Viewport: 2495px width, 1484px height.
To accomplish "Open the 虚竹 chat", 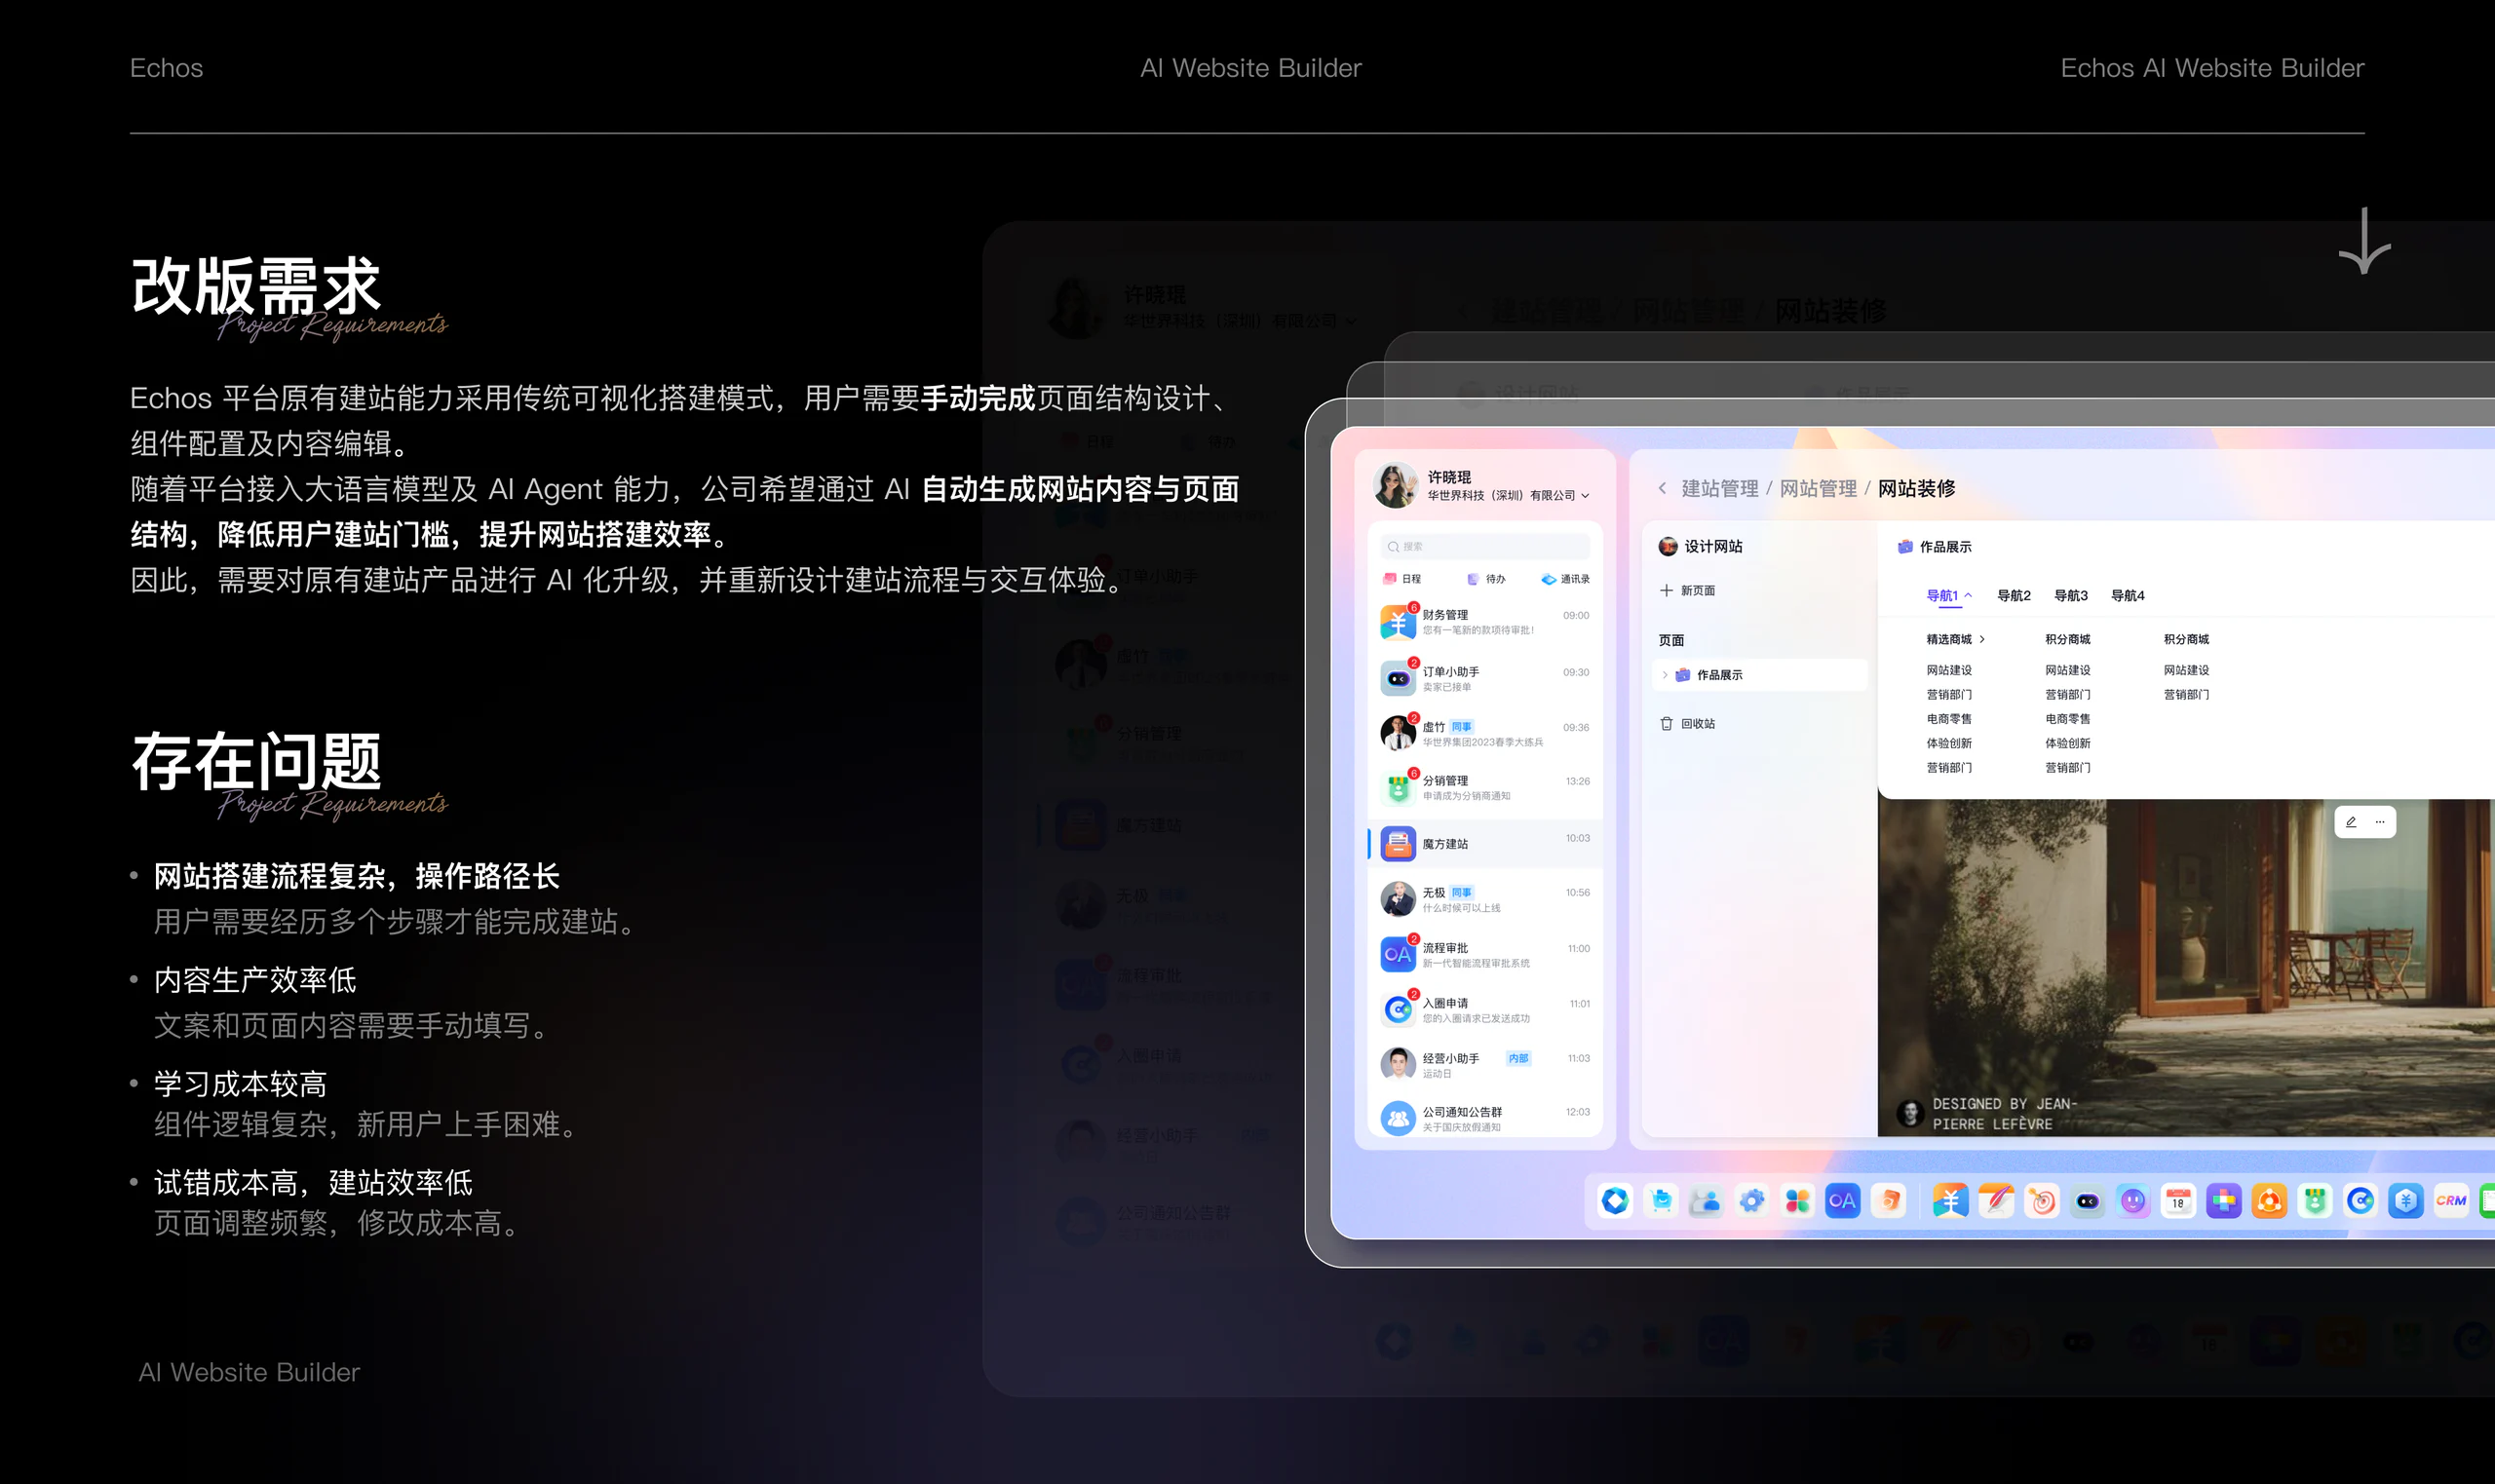I will pos(1485,734).
